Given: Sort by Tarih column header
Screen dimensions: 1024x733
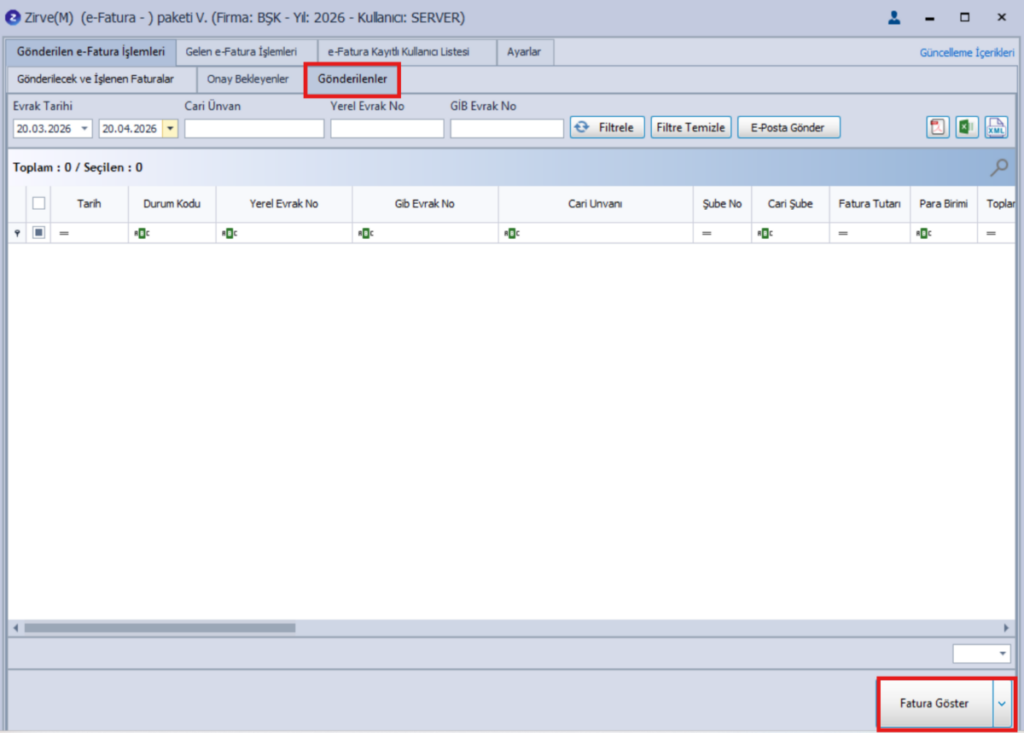Looking at the screenshot, I should tap(89, 204).
